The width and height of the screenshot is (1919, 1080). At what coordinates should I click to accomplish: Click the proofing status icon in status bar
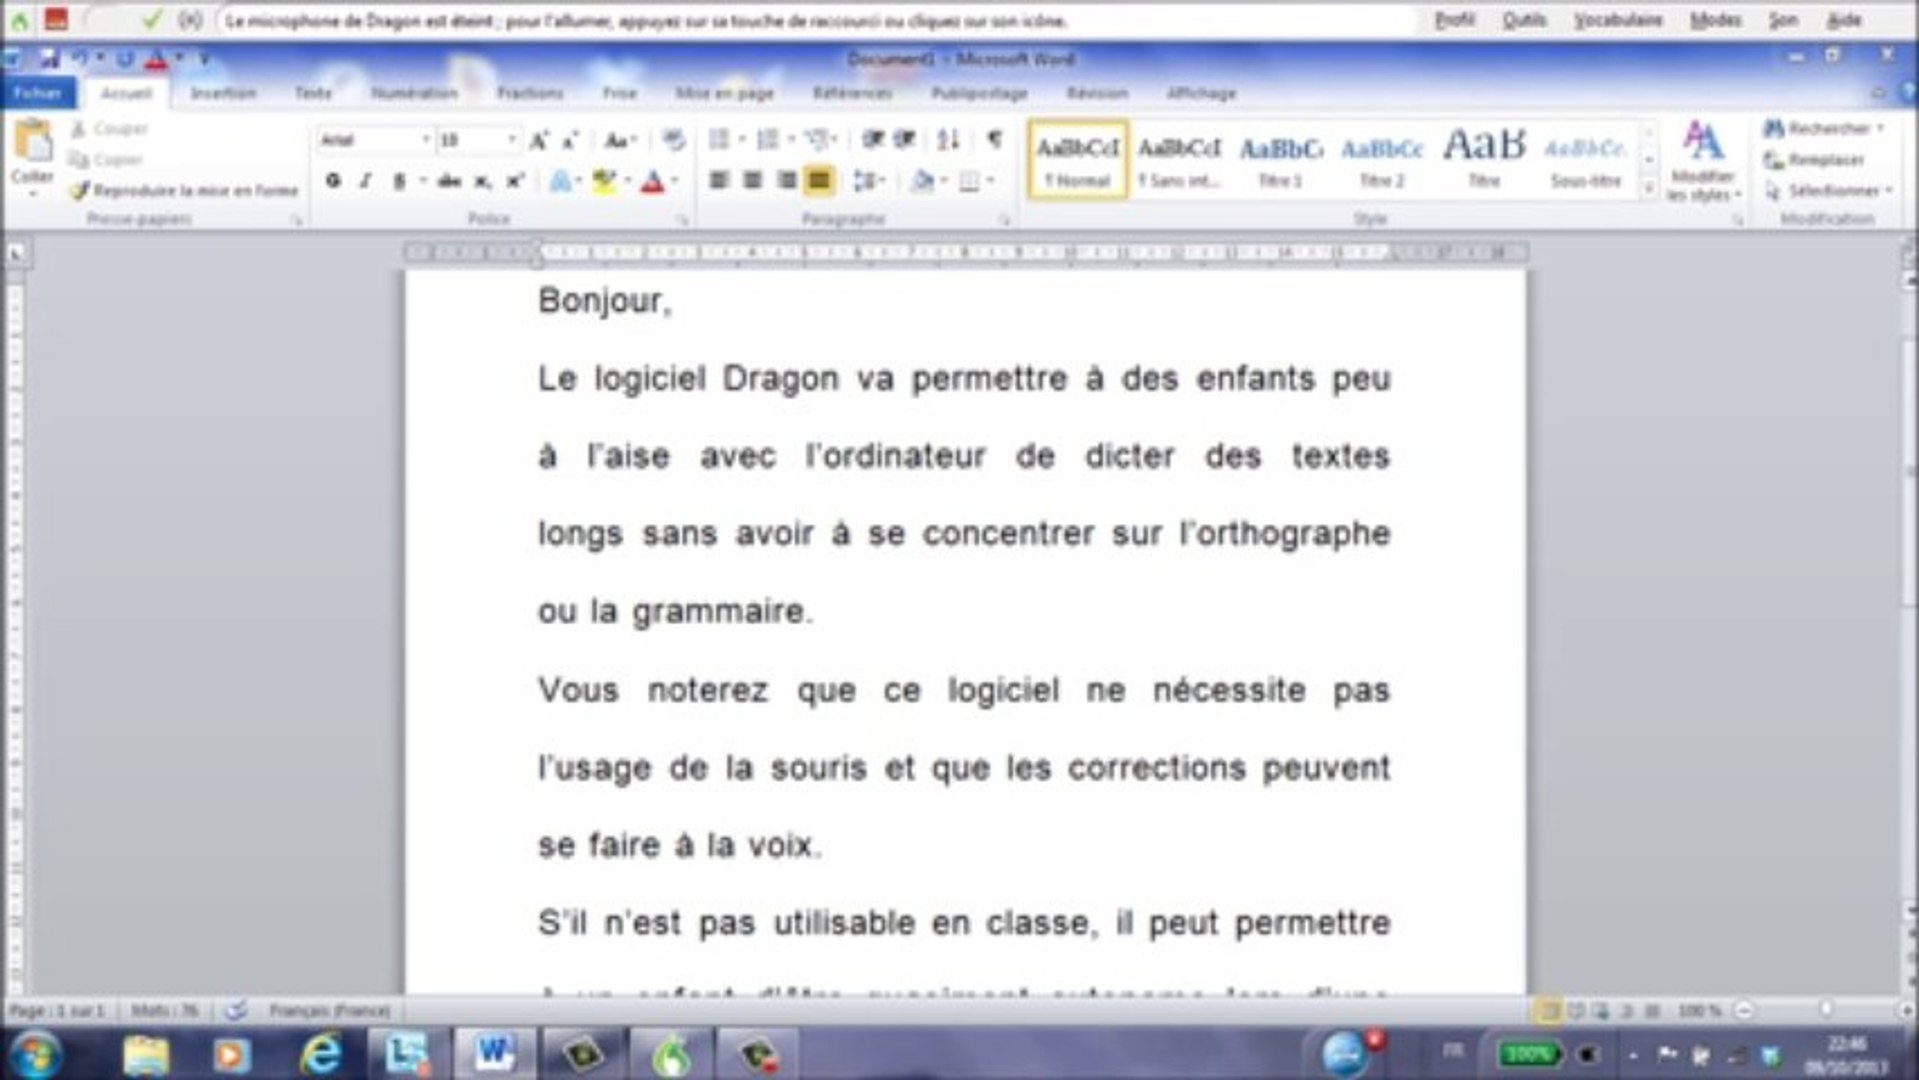coord(235,1011)
